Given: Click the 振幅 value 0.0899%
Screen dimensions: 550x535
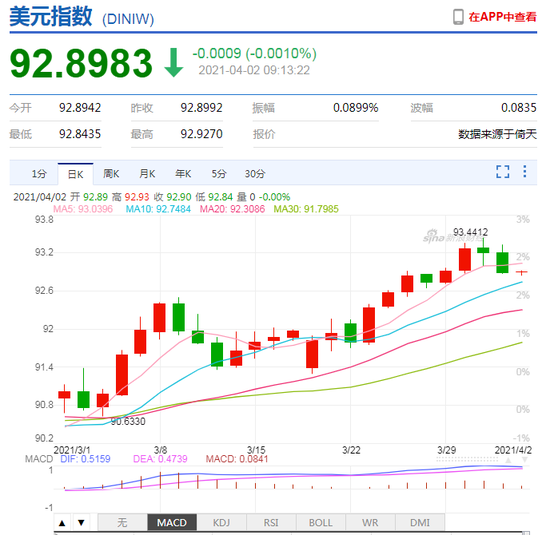Looking at the screenshot, I should click(356, 108).
